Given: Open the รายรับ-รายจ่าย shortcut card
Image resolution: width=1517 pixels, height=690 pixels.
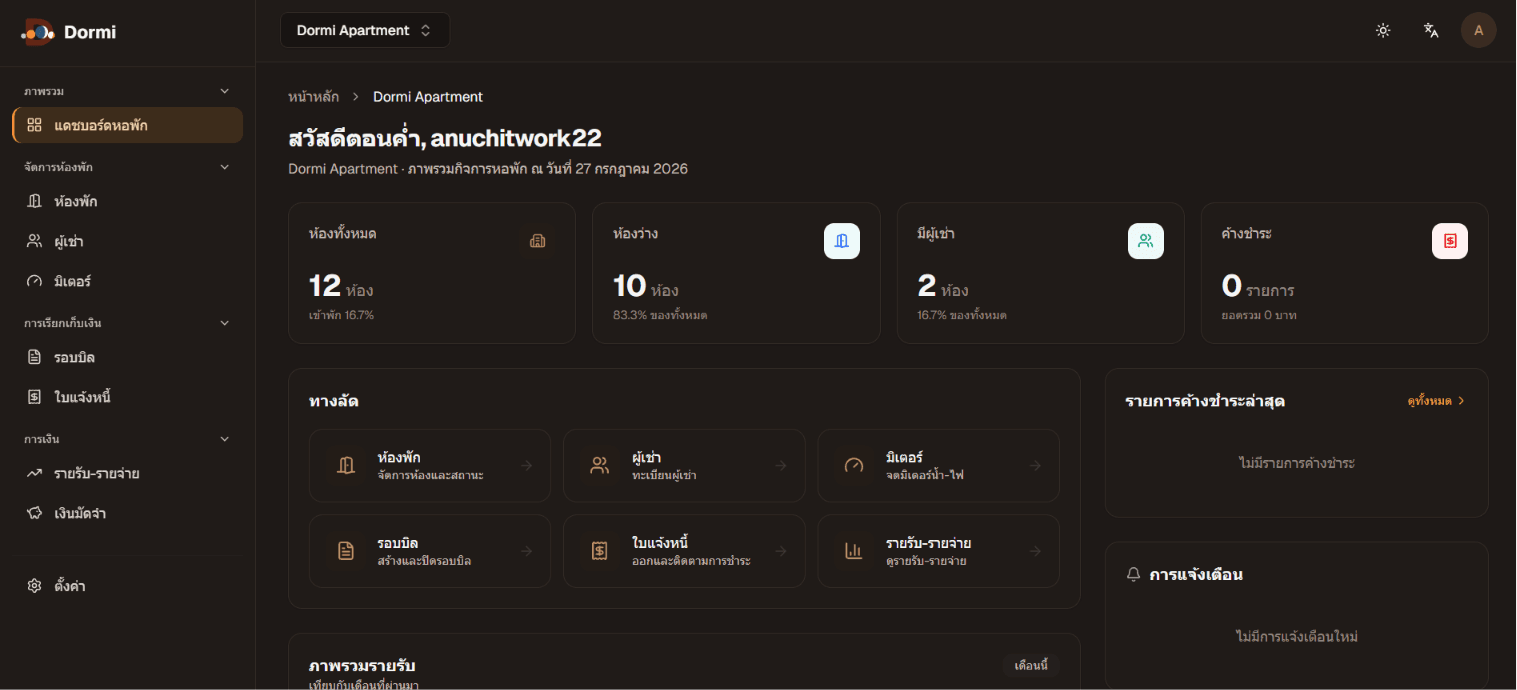Looking at the screenshot, I should pyautogui.click(x=939, y=551).
